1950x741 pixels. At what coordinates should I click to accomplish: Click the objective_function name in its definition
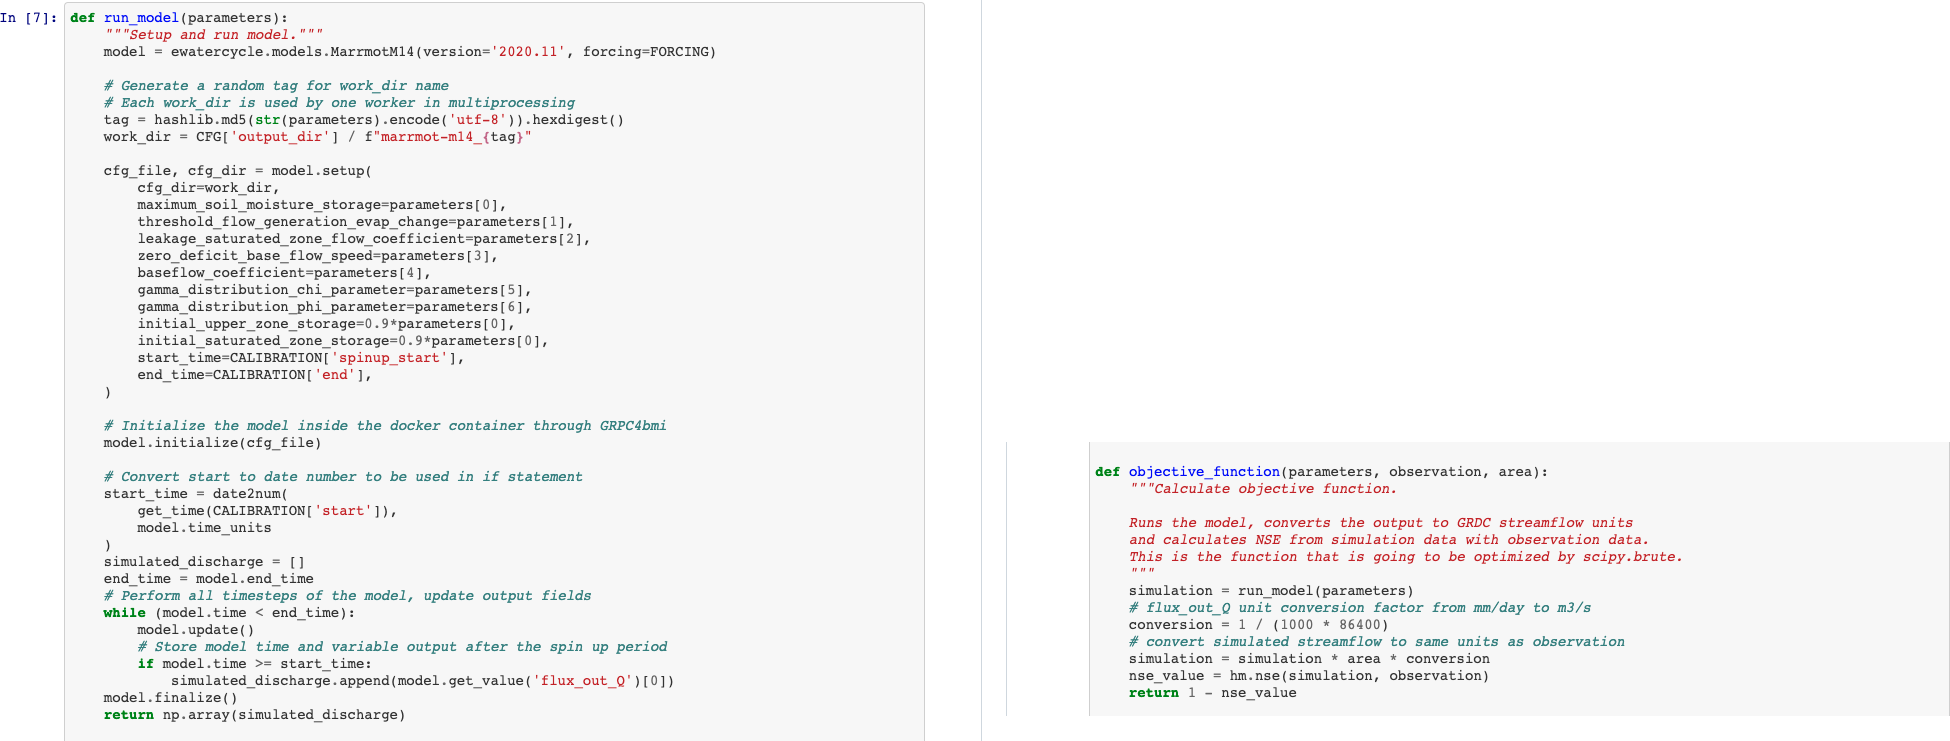tap(1204, 472)
